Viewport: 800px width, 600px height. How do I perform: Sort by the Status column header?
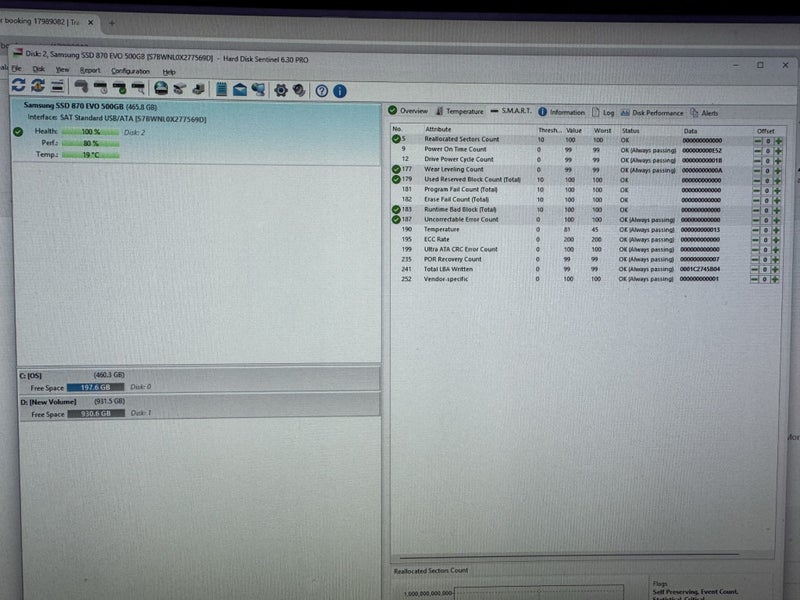pyautogui.click(x=630, y=131)
